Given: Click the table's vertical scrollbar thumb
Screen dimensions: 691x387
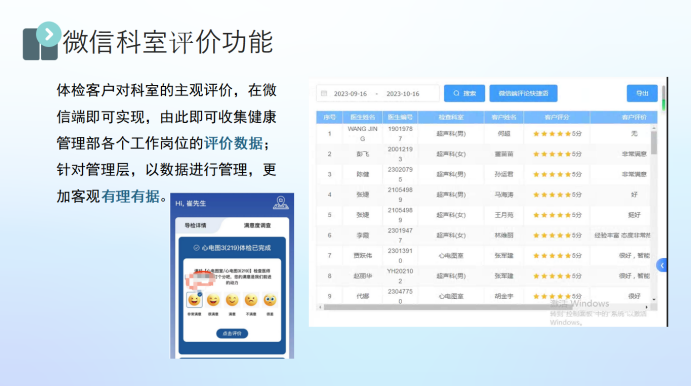Looking at the screenshot, I should click(654, 142).
